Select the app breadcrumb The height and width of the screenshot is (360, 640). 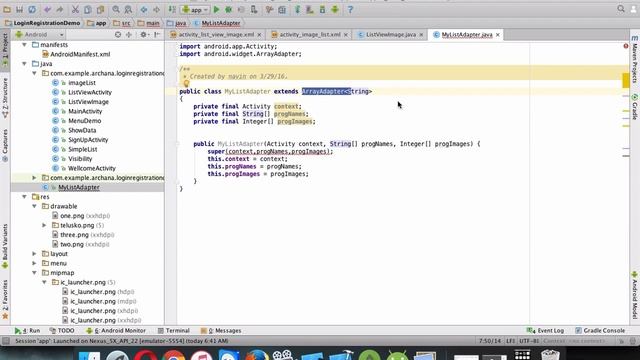(97, 23)
